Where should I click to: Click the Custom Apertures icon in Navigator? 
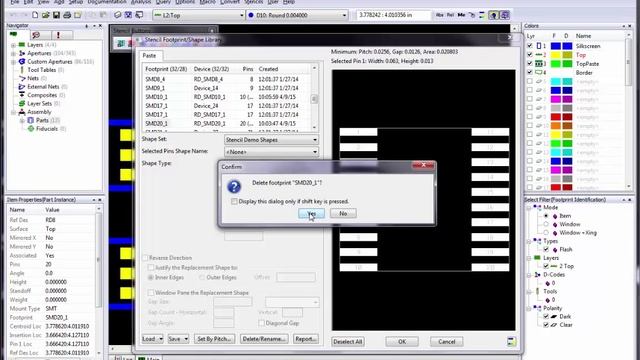click(x=22, y=62)
